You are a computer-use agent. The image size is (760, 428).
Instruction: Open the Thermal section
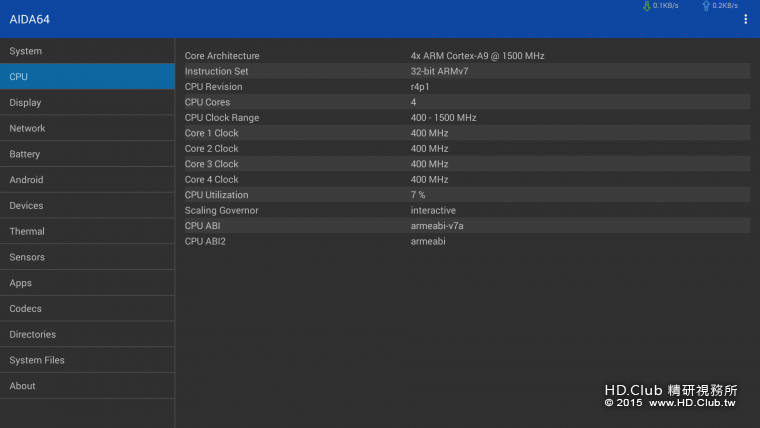point(87,231)
